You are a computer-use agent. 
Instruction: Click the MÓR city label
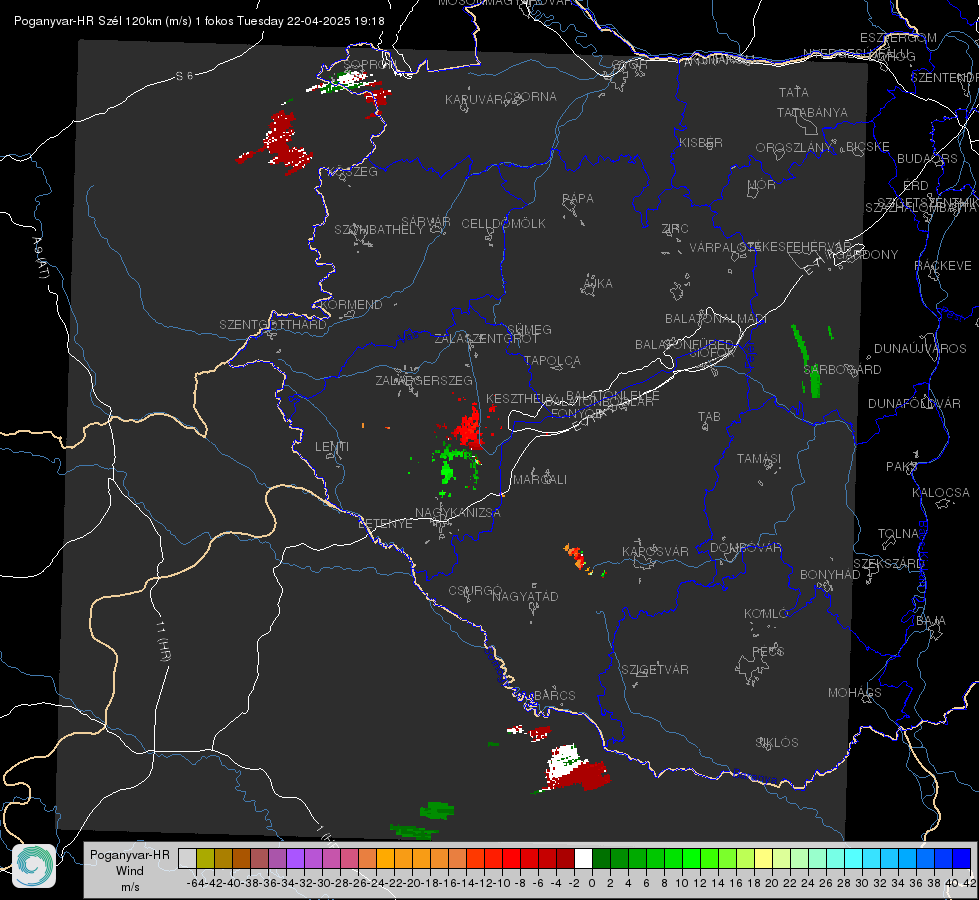(762, 184)
